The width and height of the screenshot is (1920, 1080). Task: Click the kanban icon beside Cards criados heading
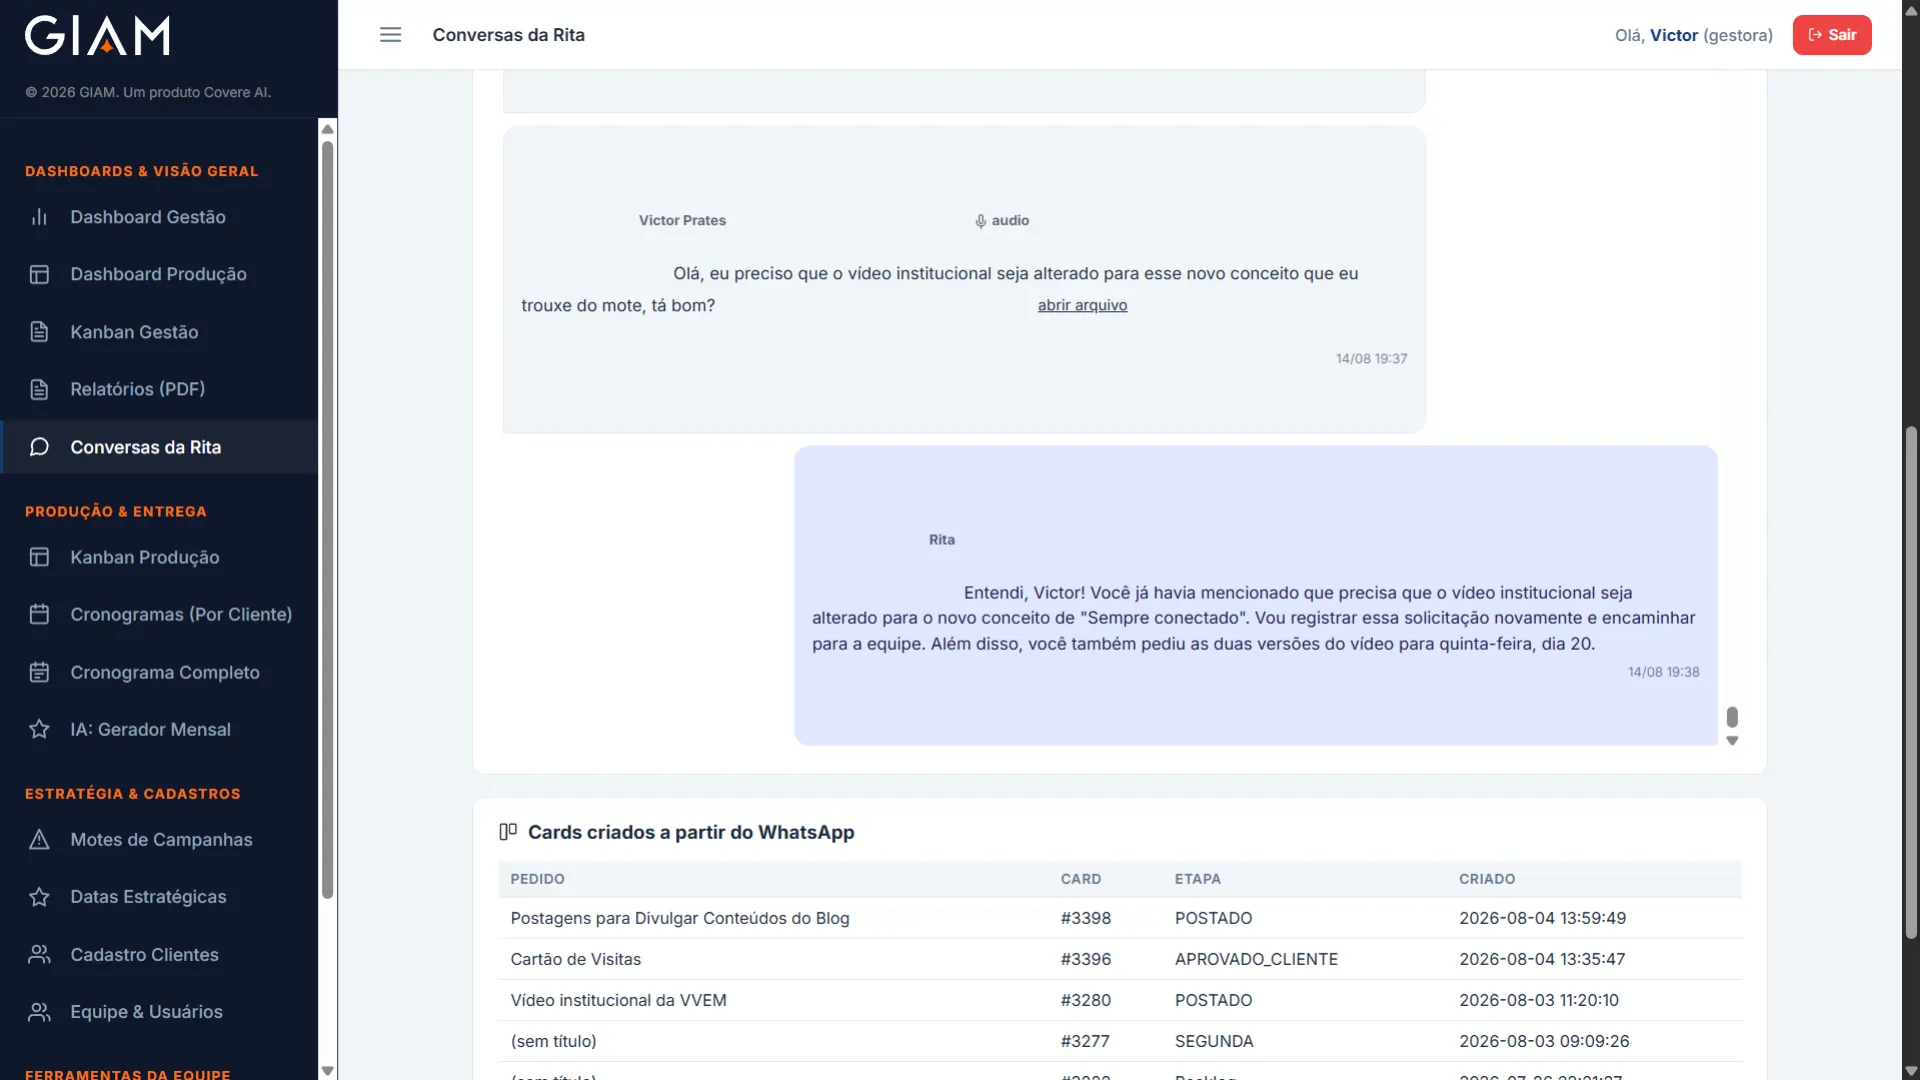(508, 832)
